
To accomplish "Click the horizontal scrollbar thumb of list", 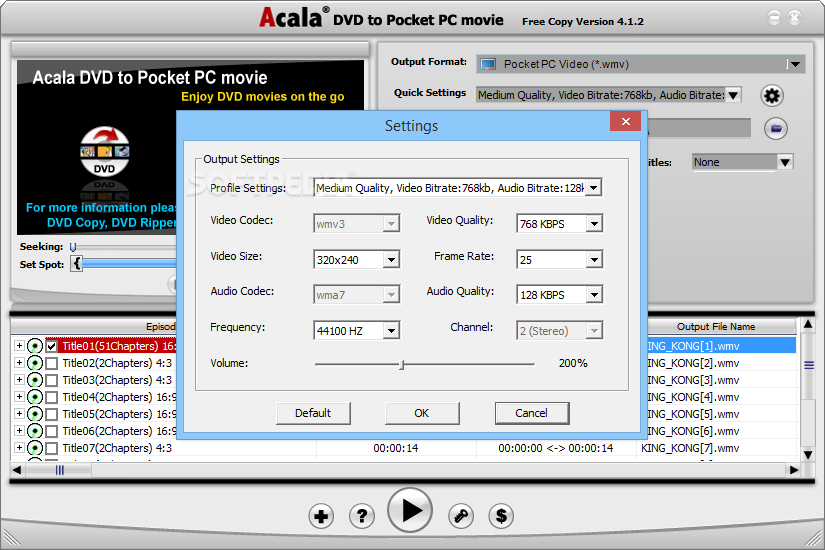I will (x=59, y=470).
